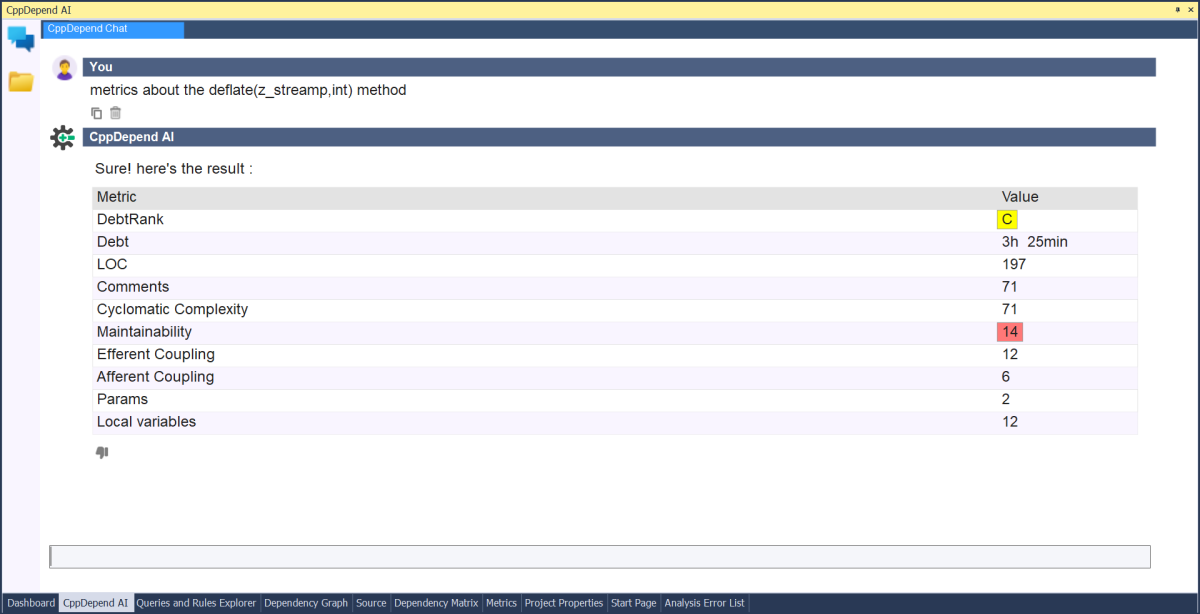Open the Metrics tab
The width and height of the screenshot is (1200, 614).
click(x=501, y=603)
